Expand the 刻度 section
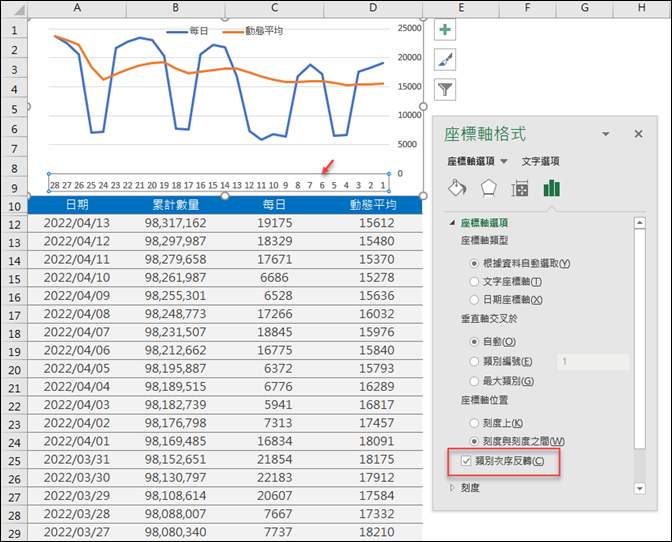672x542 pixels. [452, 488]
